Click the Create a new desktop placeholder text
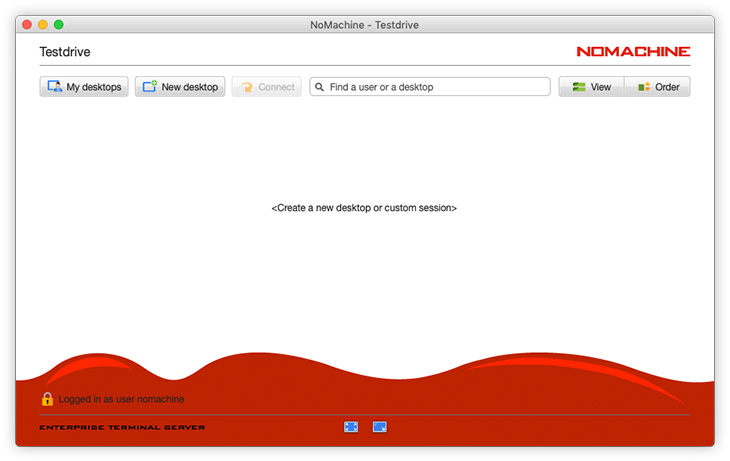This screenshot has width=730, height=461. [x=364, y=208]
